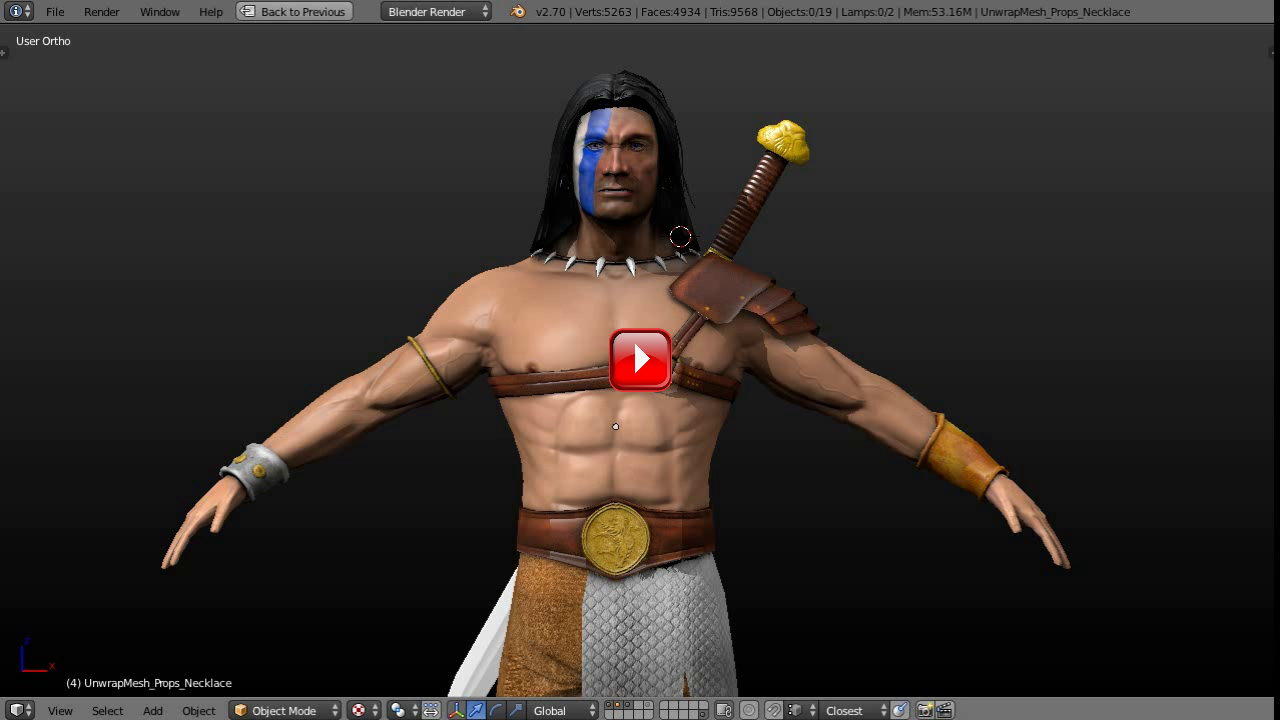The image size is (1280, 720).
Task: Open the pivot point selector
Action: pos(404,710)
